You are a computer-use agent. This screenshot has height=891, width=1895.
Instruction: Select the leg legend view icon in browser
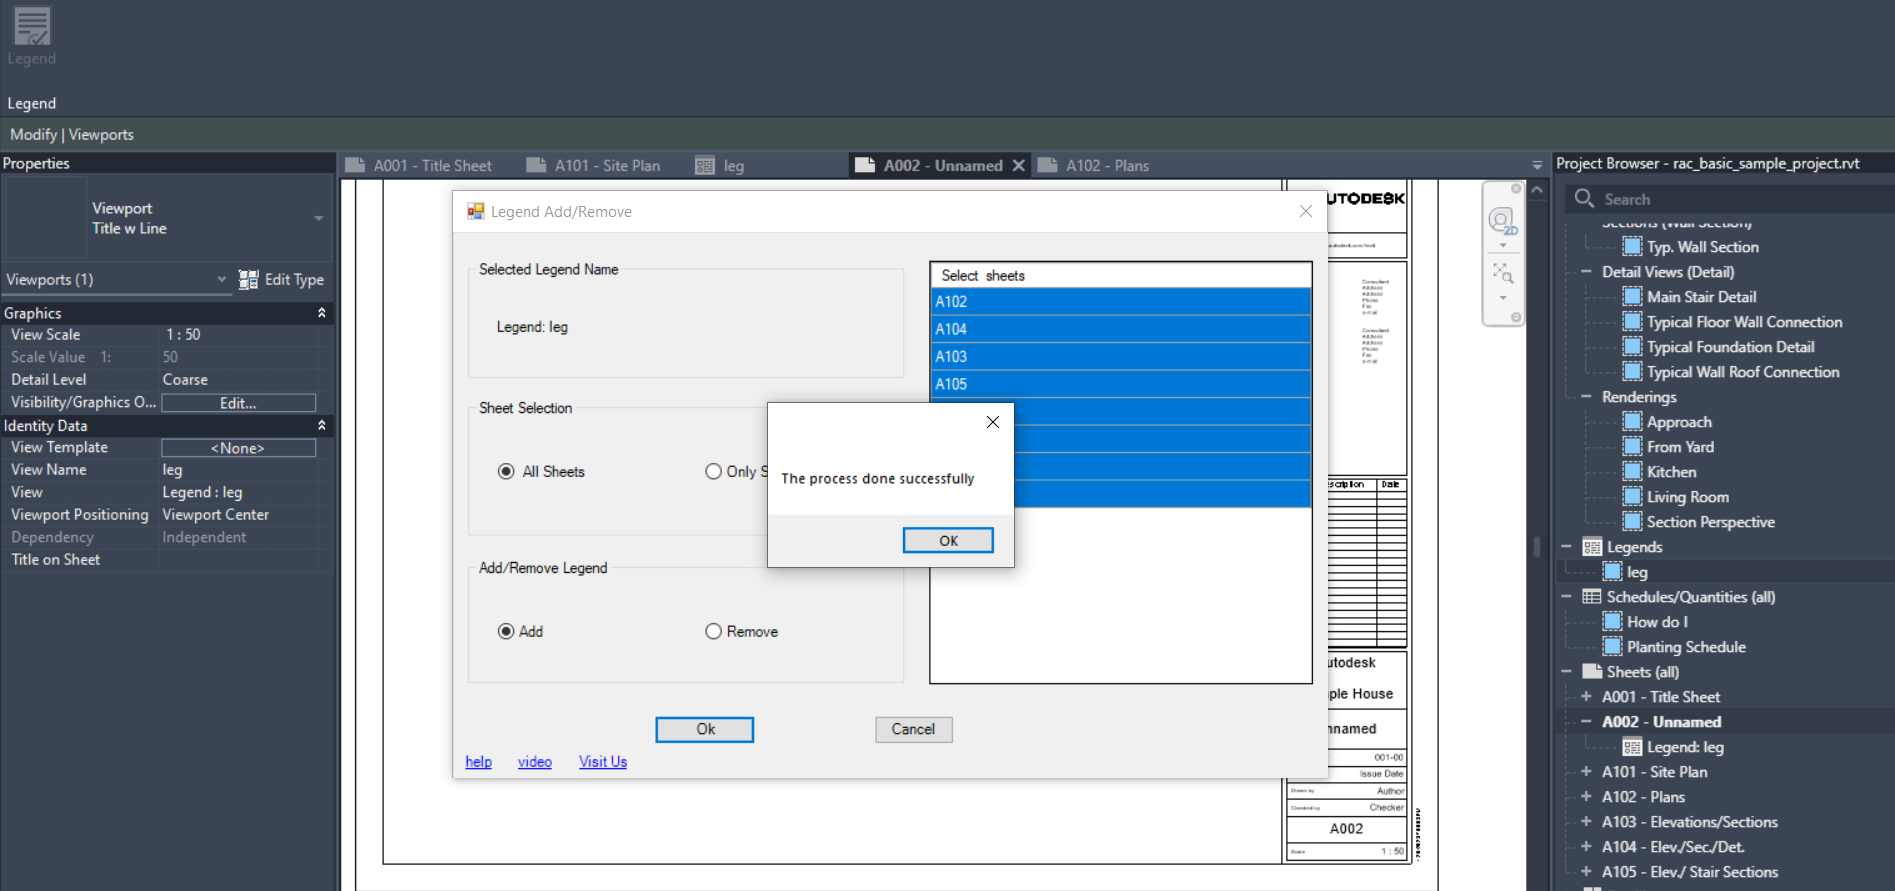(x=1612, y=572)
